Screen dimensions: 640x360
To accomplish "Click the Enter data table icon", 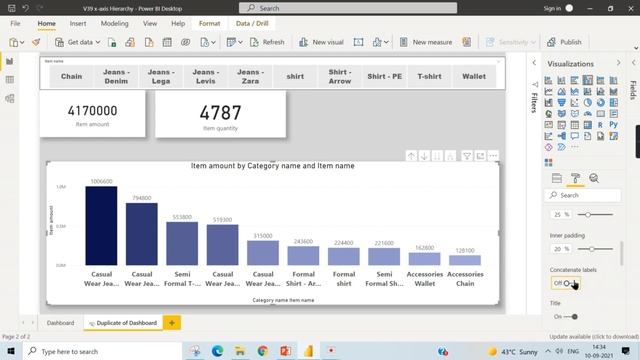I will click(x=167, y=42).
